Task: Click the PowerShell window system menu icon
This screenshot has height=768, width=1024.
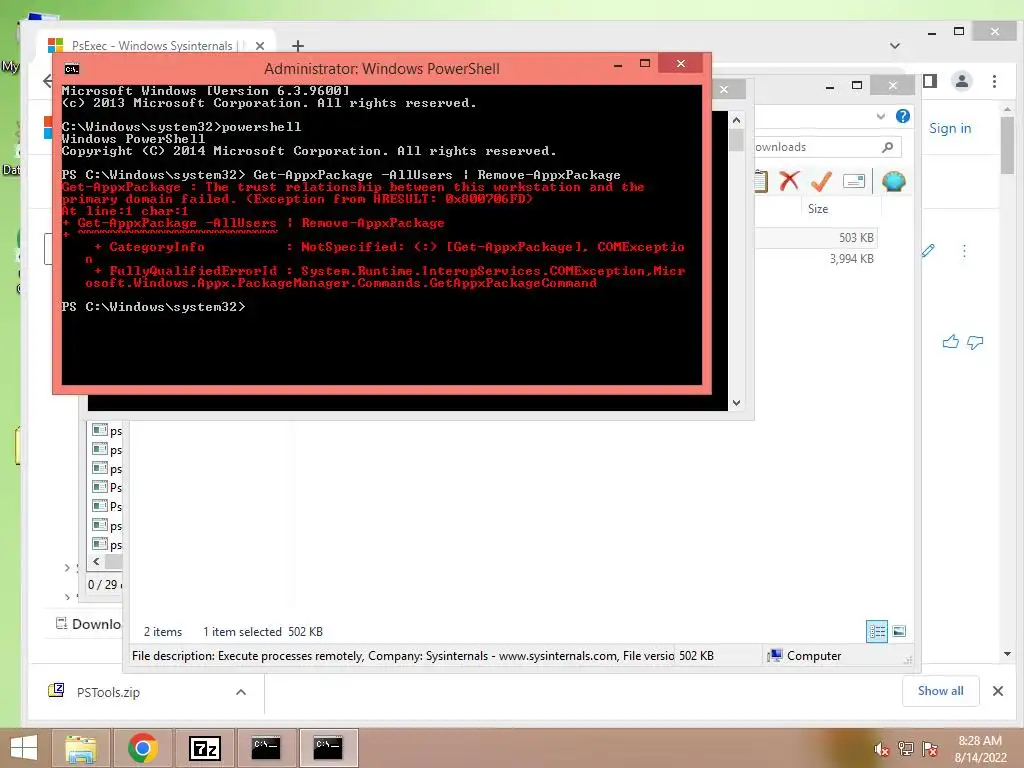Action: [x=72, y=69]
